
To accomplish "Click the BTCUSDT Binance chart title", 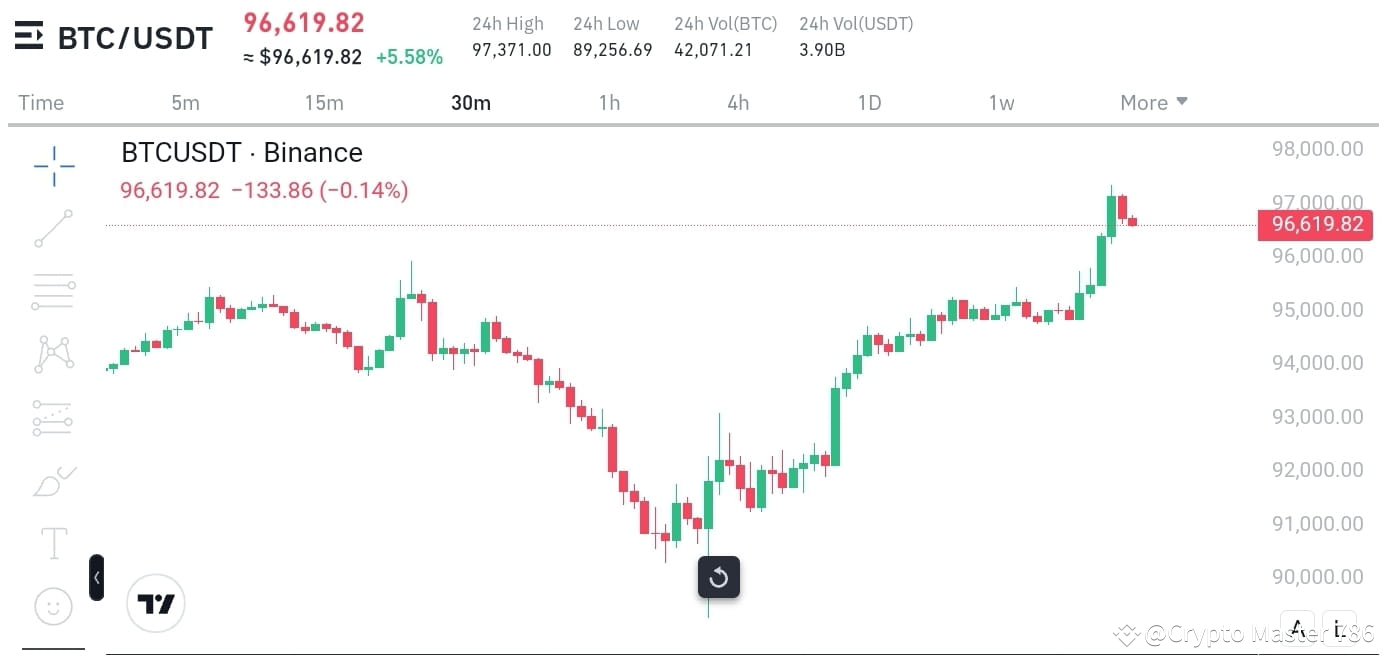I will pos(241,152).
